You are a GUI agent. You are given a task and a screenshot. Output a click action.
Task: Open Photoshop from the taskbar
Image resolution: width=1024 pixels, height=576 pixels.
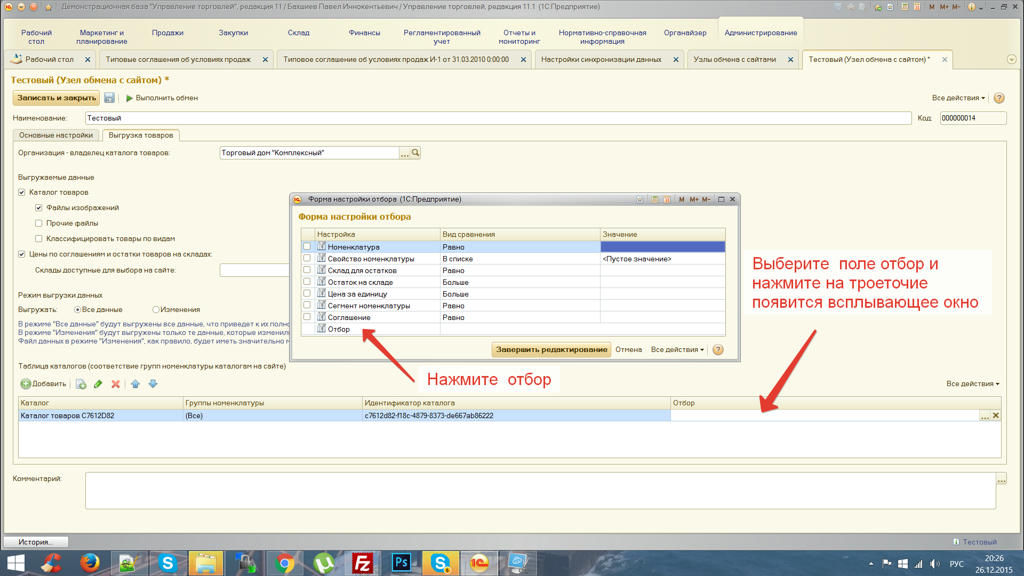click(401, 563)
